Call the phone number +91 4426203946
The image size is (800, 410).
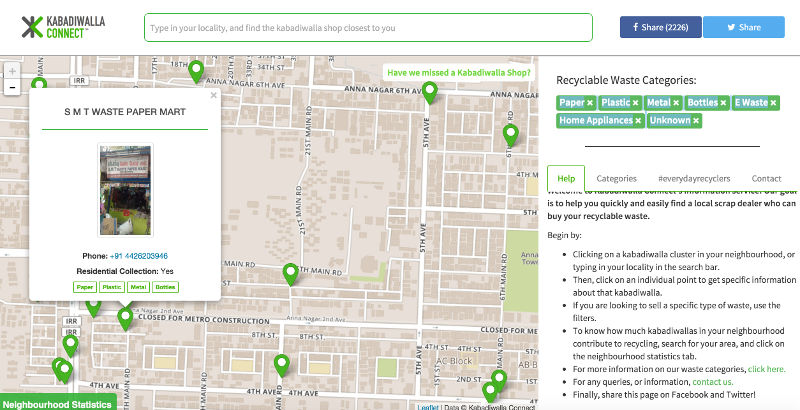[x=138, y=256]
